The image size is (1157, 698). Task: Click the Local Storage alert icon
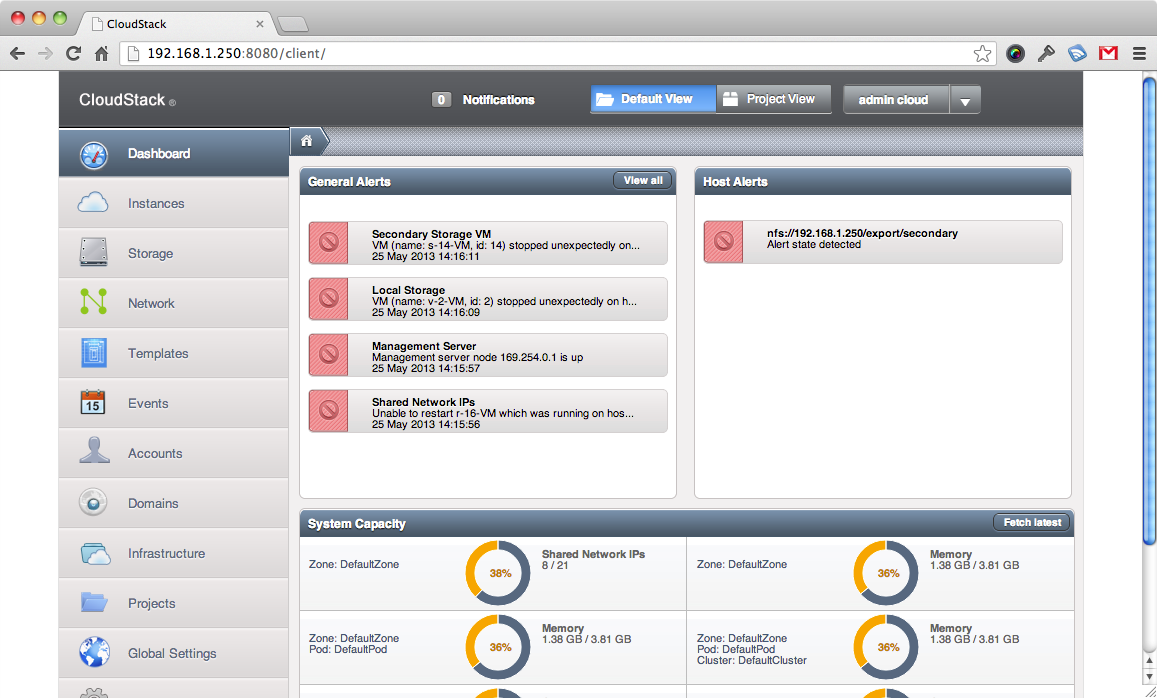[x=328, y=299]
